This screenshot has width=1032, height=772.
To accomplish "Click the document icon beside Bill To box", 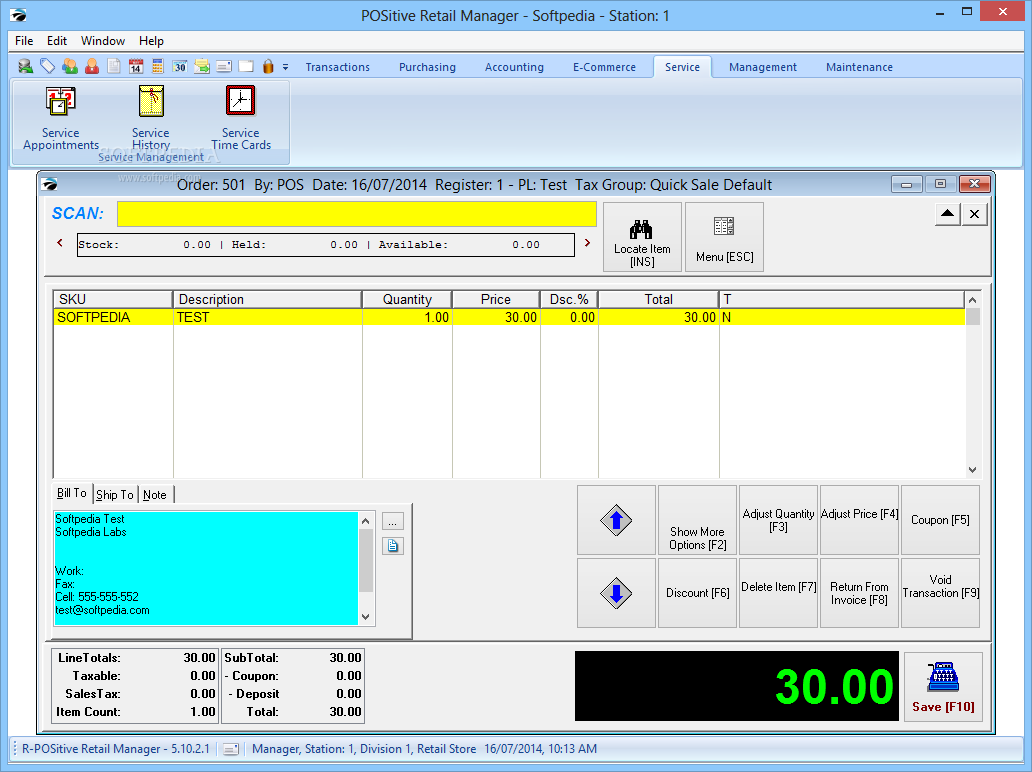I will click(393, 546).
